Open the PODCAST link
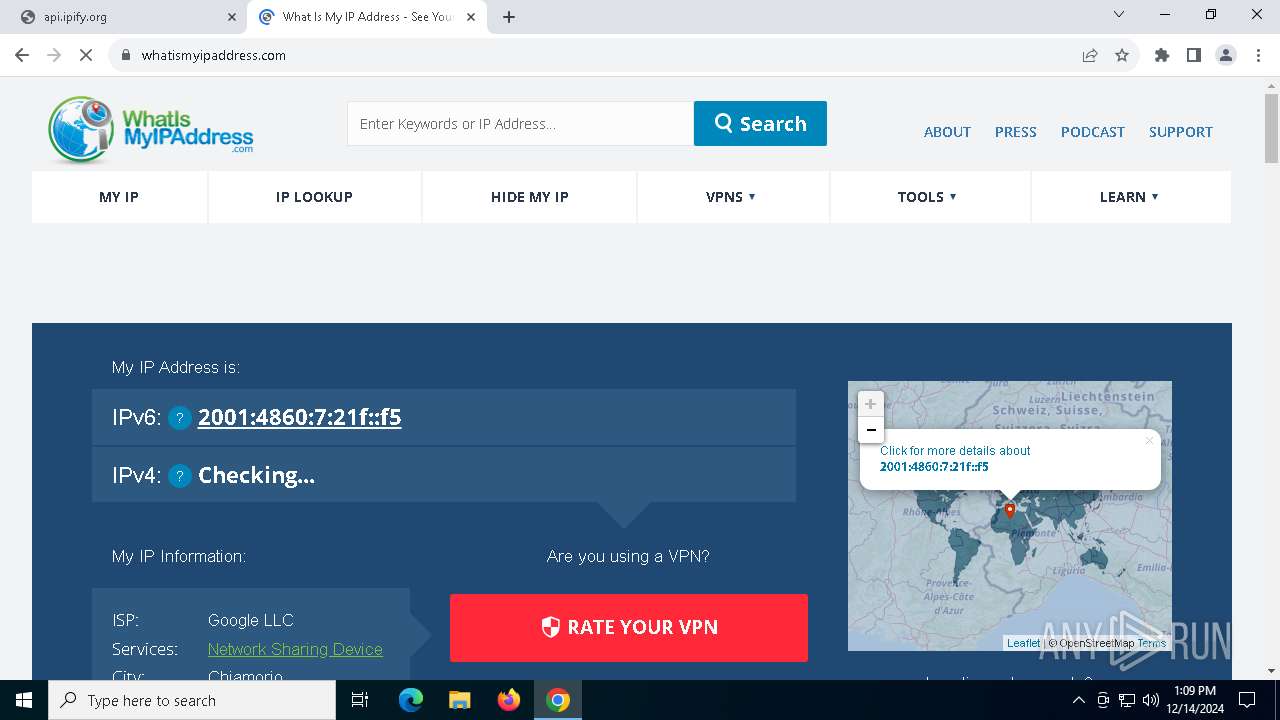 pos(1092,132)
